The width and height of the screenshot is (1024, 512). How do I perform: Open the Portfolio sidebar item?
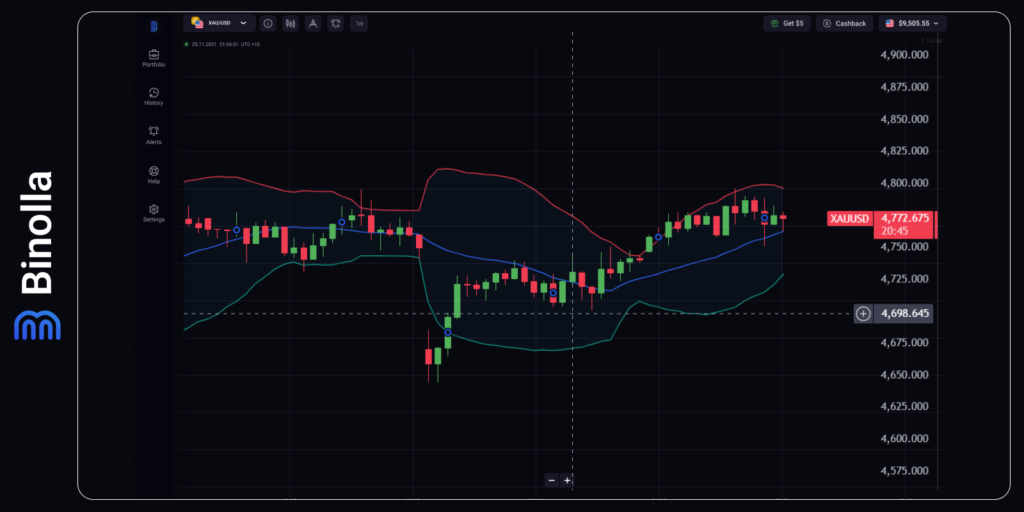[x=153, y=58]
